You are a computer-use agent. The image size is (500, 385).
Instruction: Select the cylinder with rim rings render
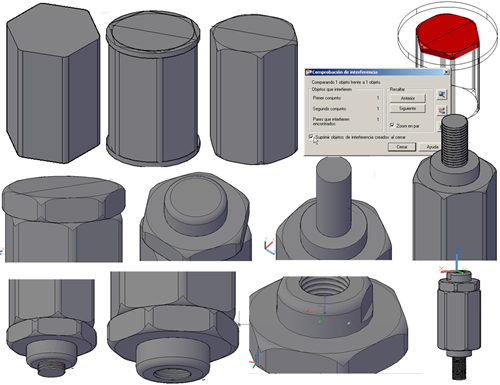click(153, 88)
